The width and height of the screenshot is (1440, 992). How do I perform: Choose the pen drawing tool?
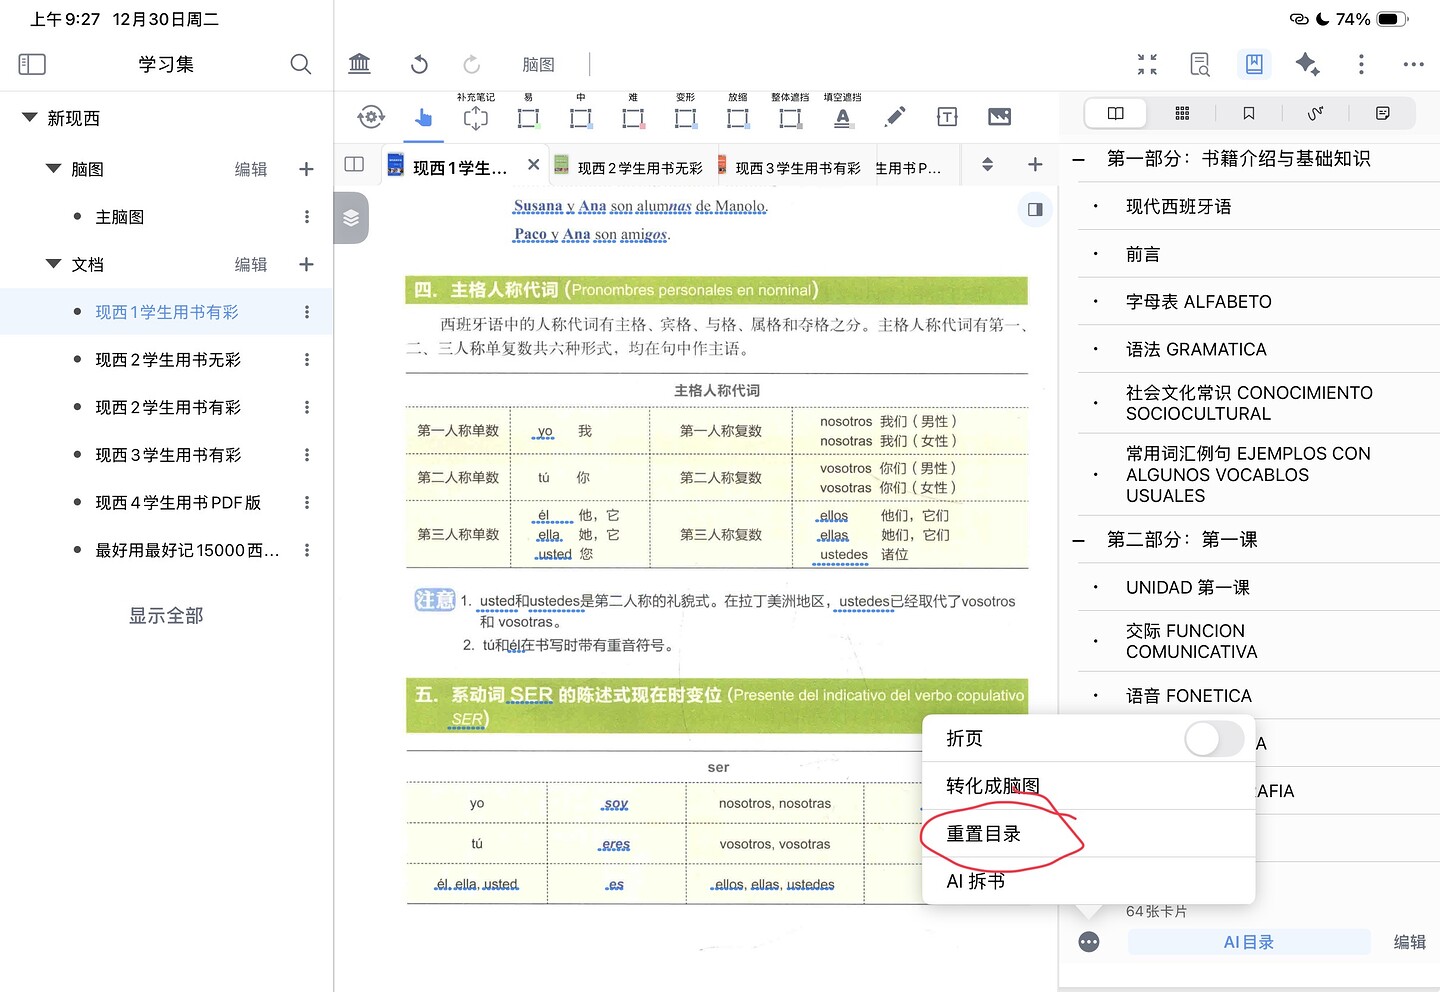pos(895,117)
